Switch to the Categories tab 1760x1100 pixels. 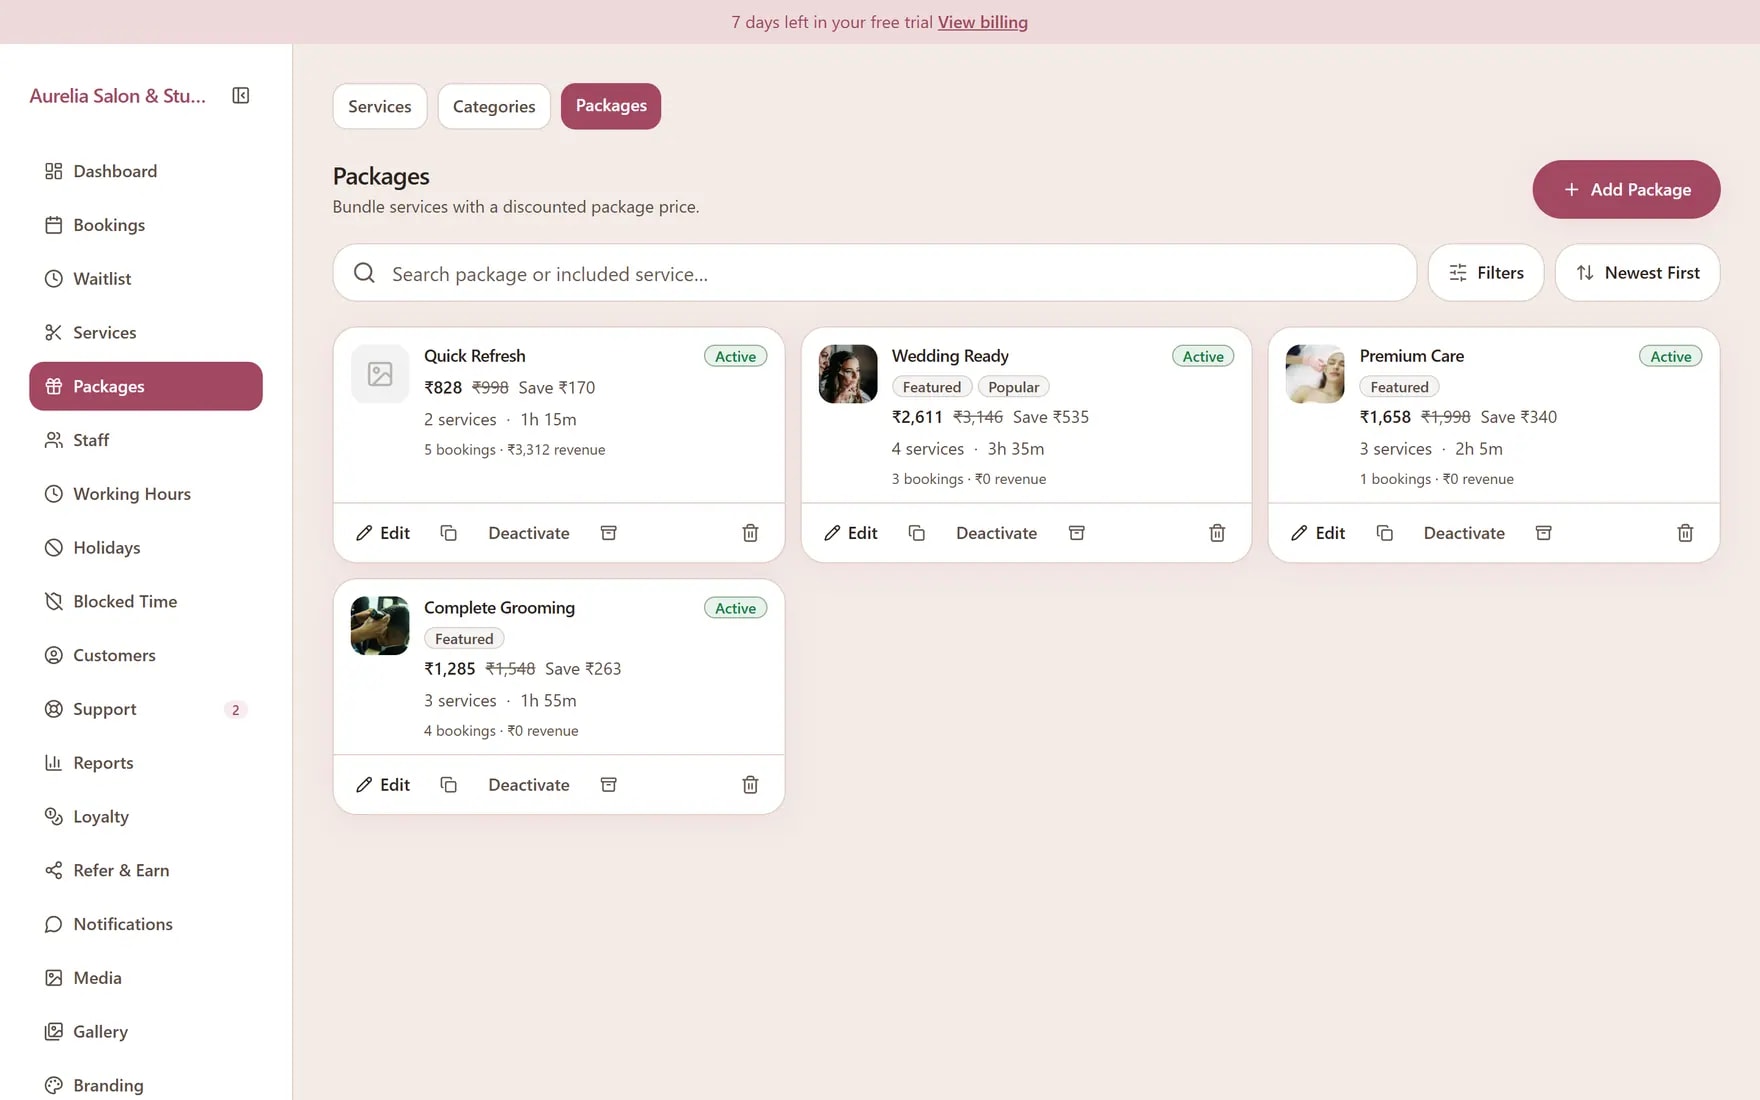[x=494, y=106]
